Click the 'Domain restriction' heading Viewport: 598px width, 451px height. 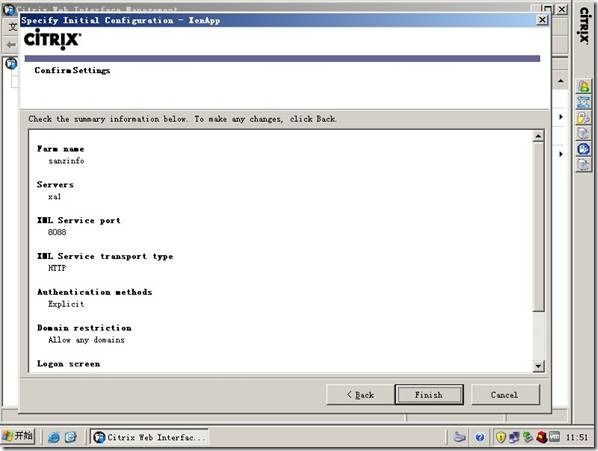84,328
